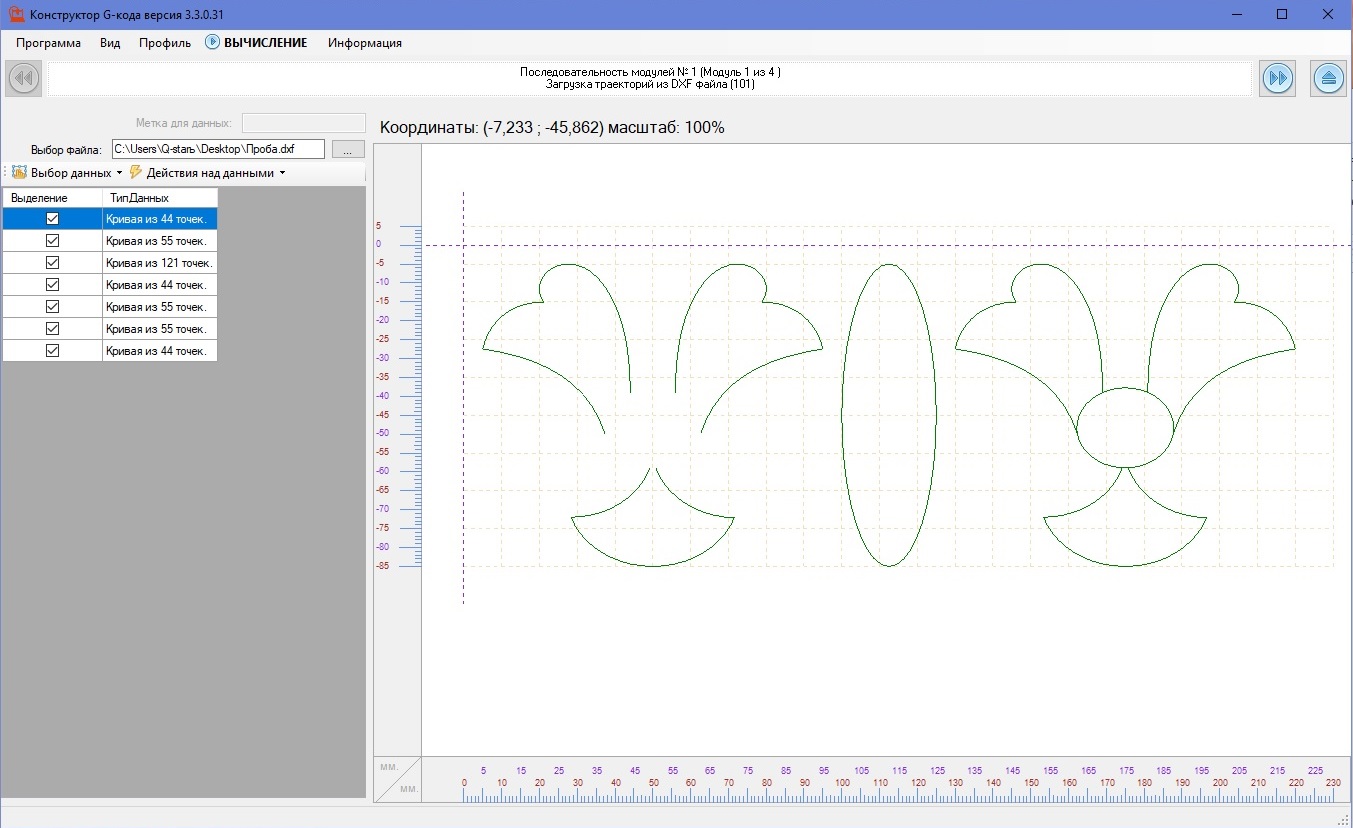Select the highlighted Кривая из 44 точек. cell

coord(160,219)
